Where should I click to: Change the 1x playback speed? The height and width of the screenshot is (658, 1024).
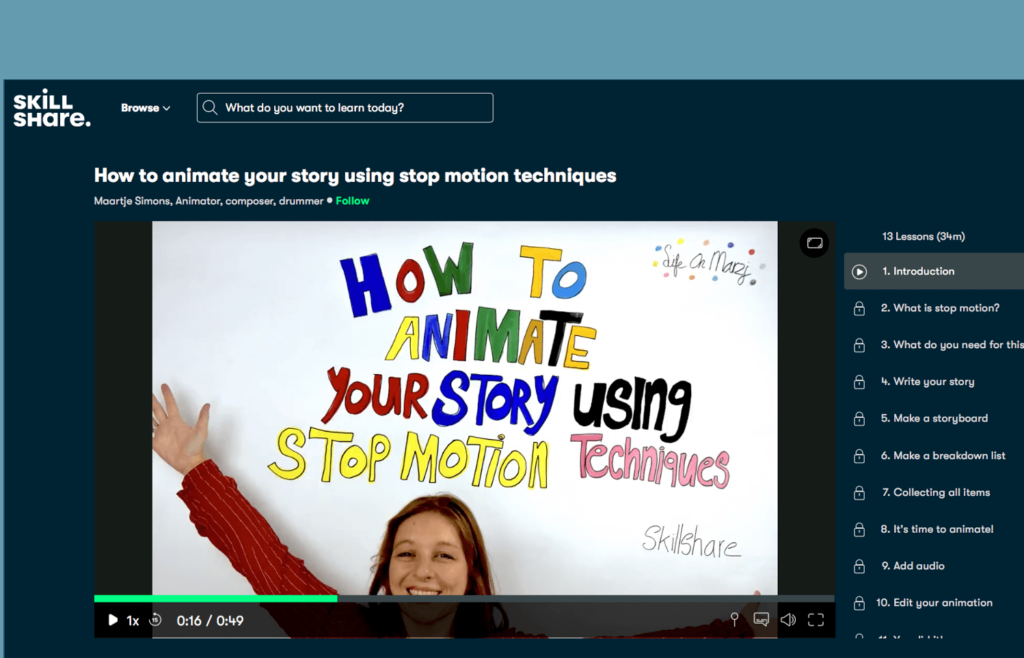[133, 621]
